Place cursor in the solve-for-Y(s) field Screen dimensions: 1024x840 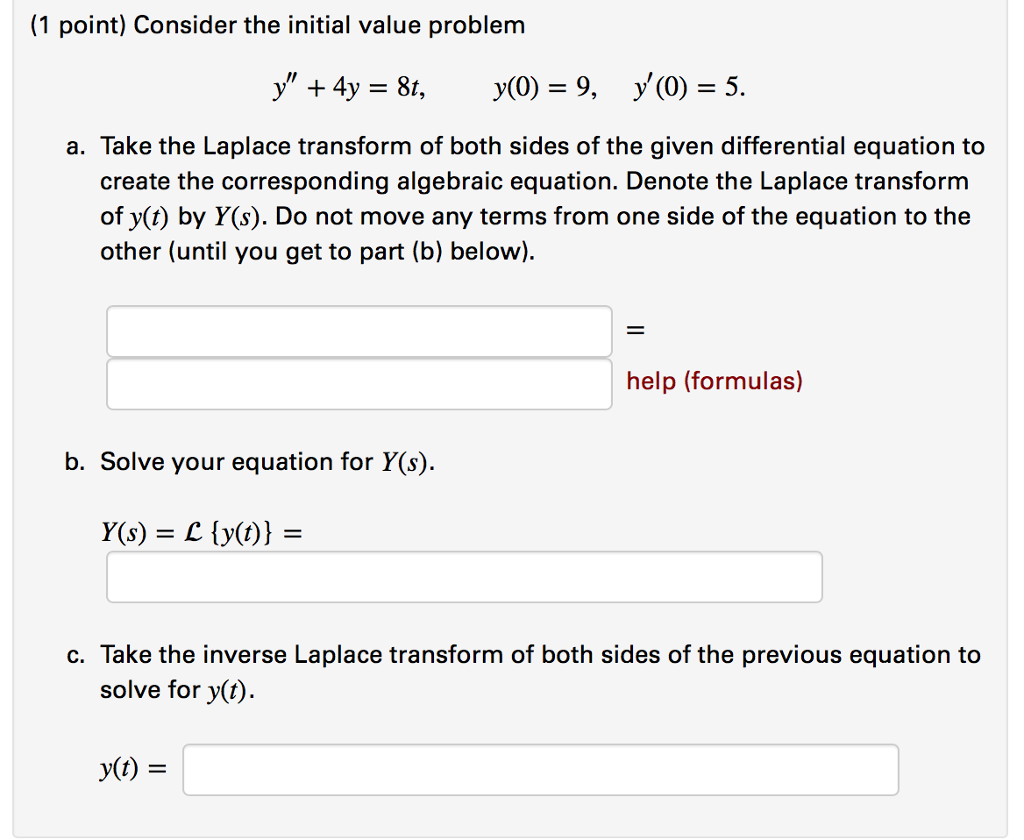click(463, 576)
